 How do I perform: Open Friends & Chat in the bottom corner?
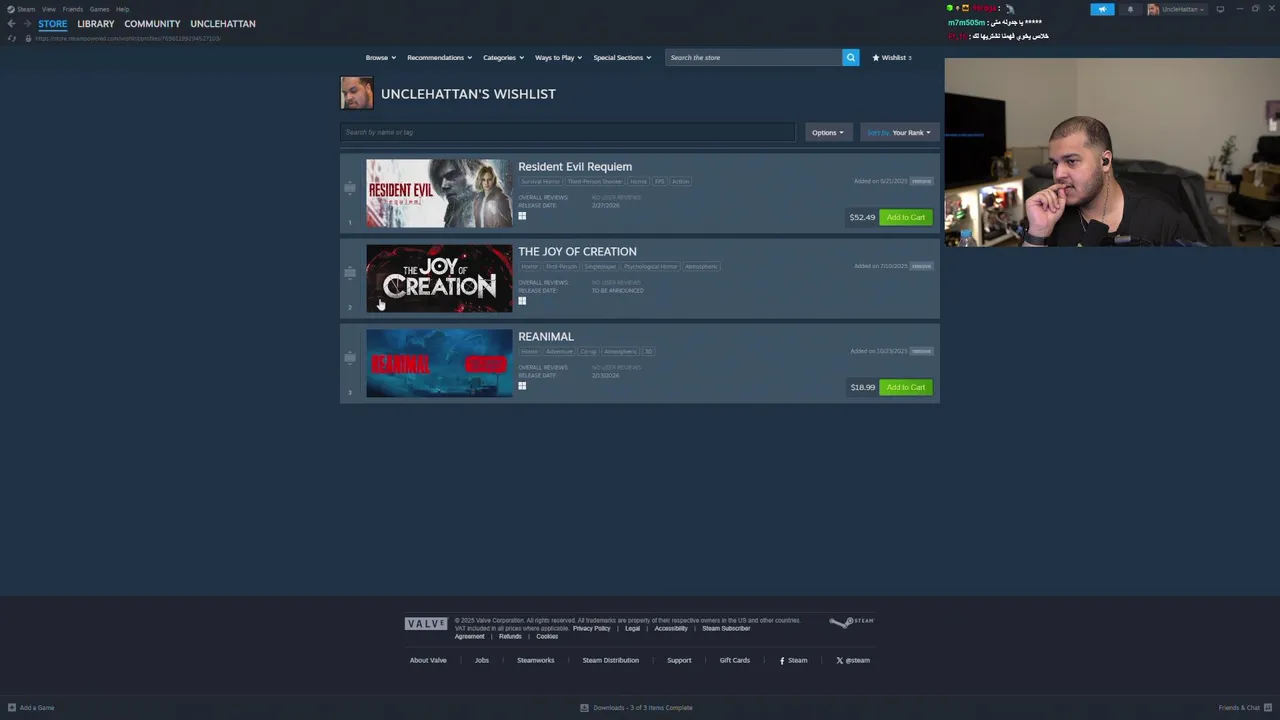(x=1244, y=708)
